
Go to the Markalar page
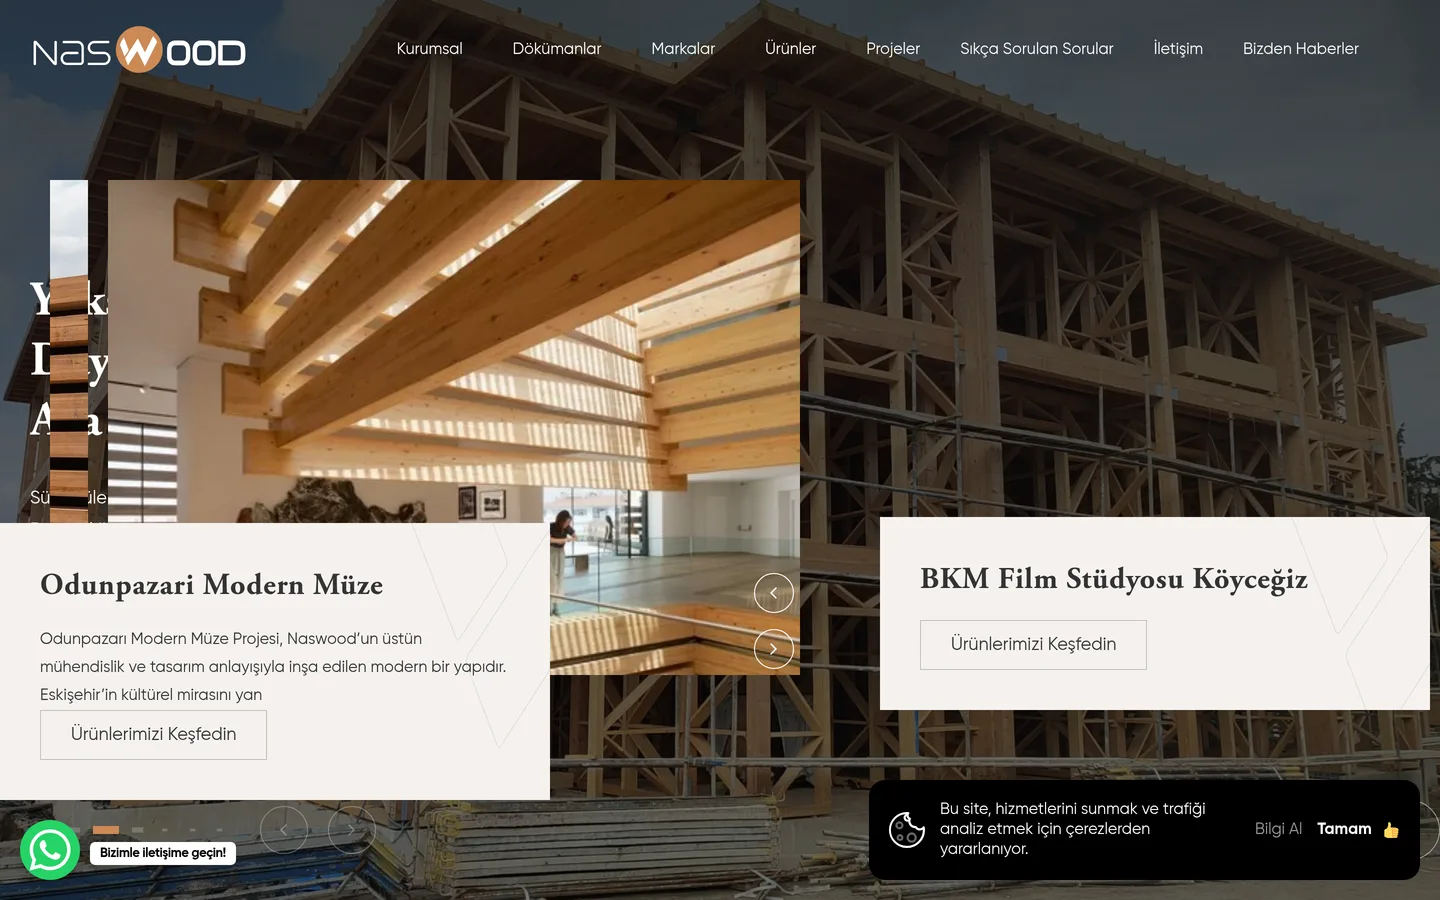click(683, 48)
